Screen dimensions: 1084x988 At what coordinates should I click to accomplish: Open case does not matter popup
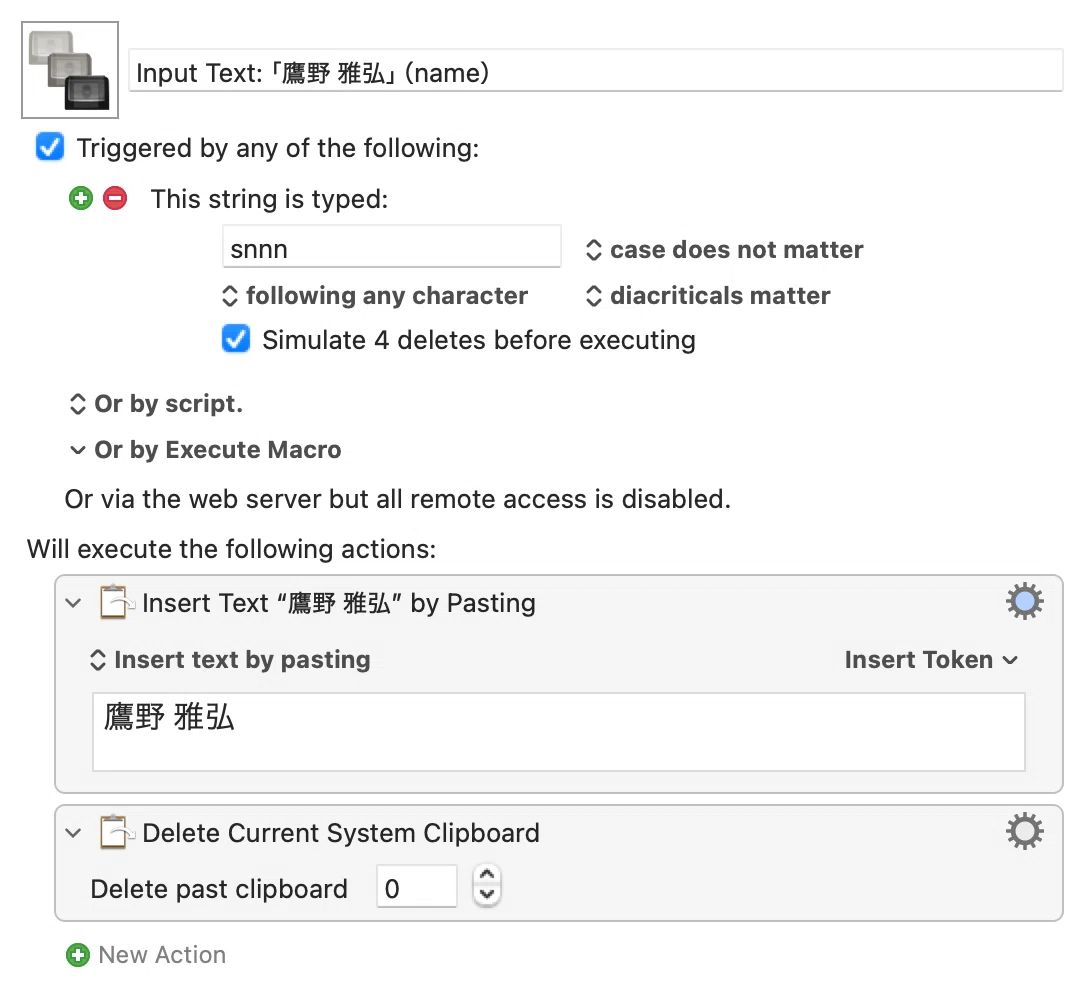[724, 250]
